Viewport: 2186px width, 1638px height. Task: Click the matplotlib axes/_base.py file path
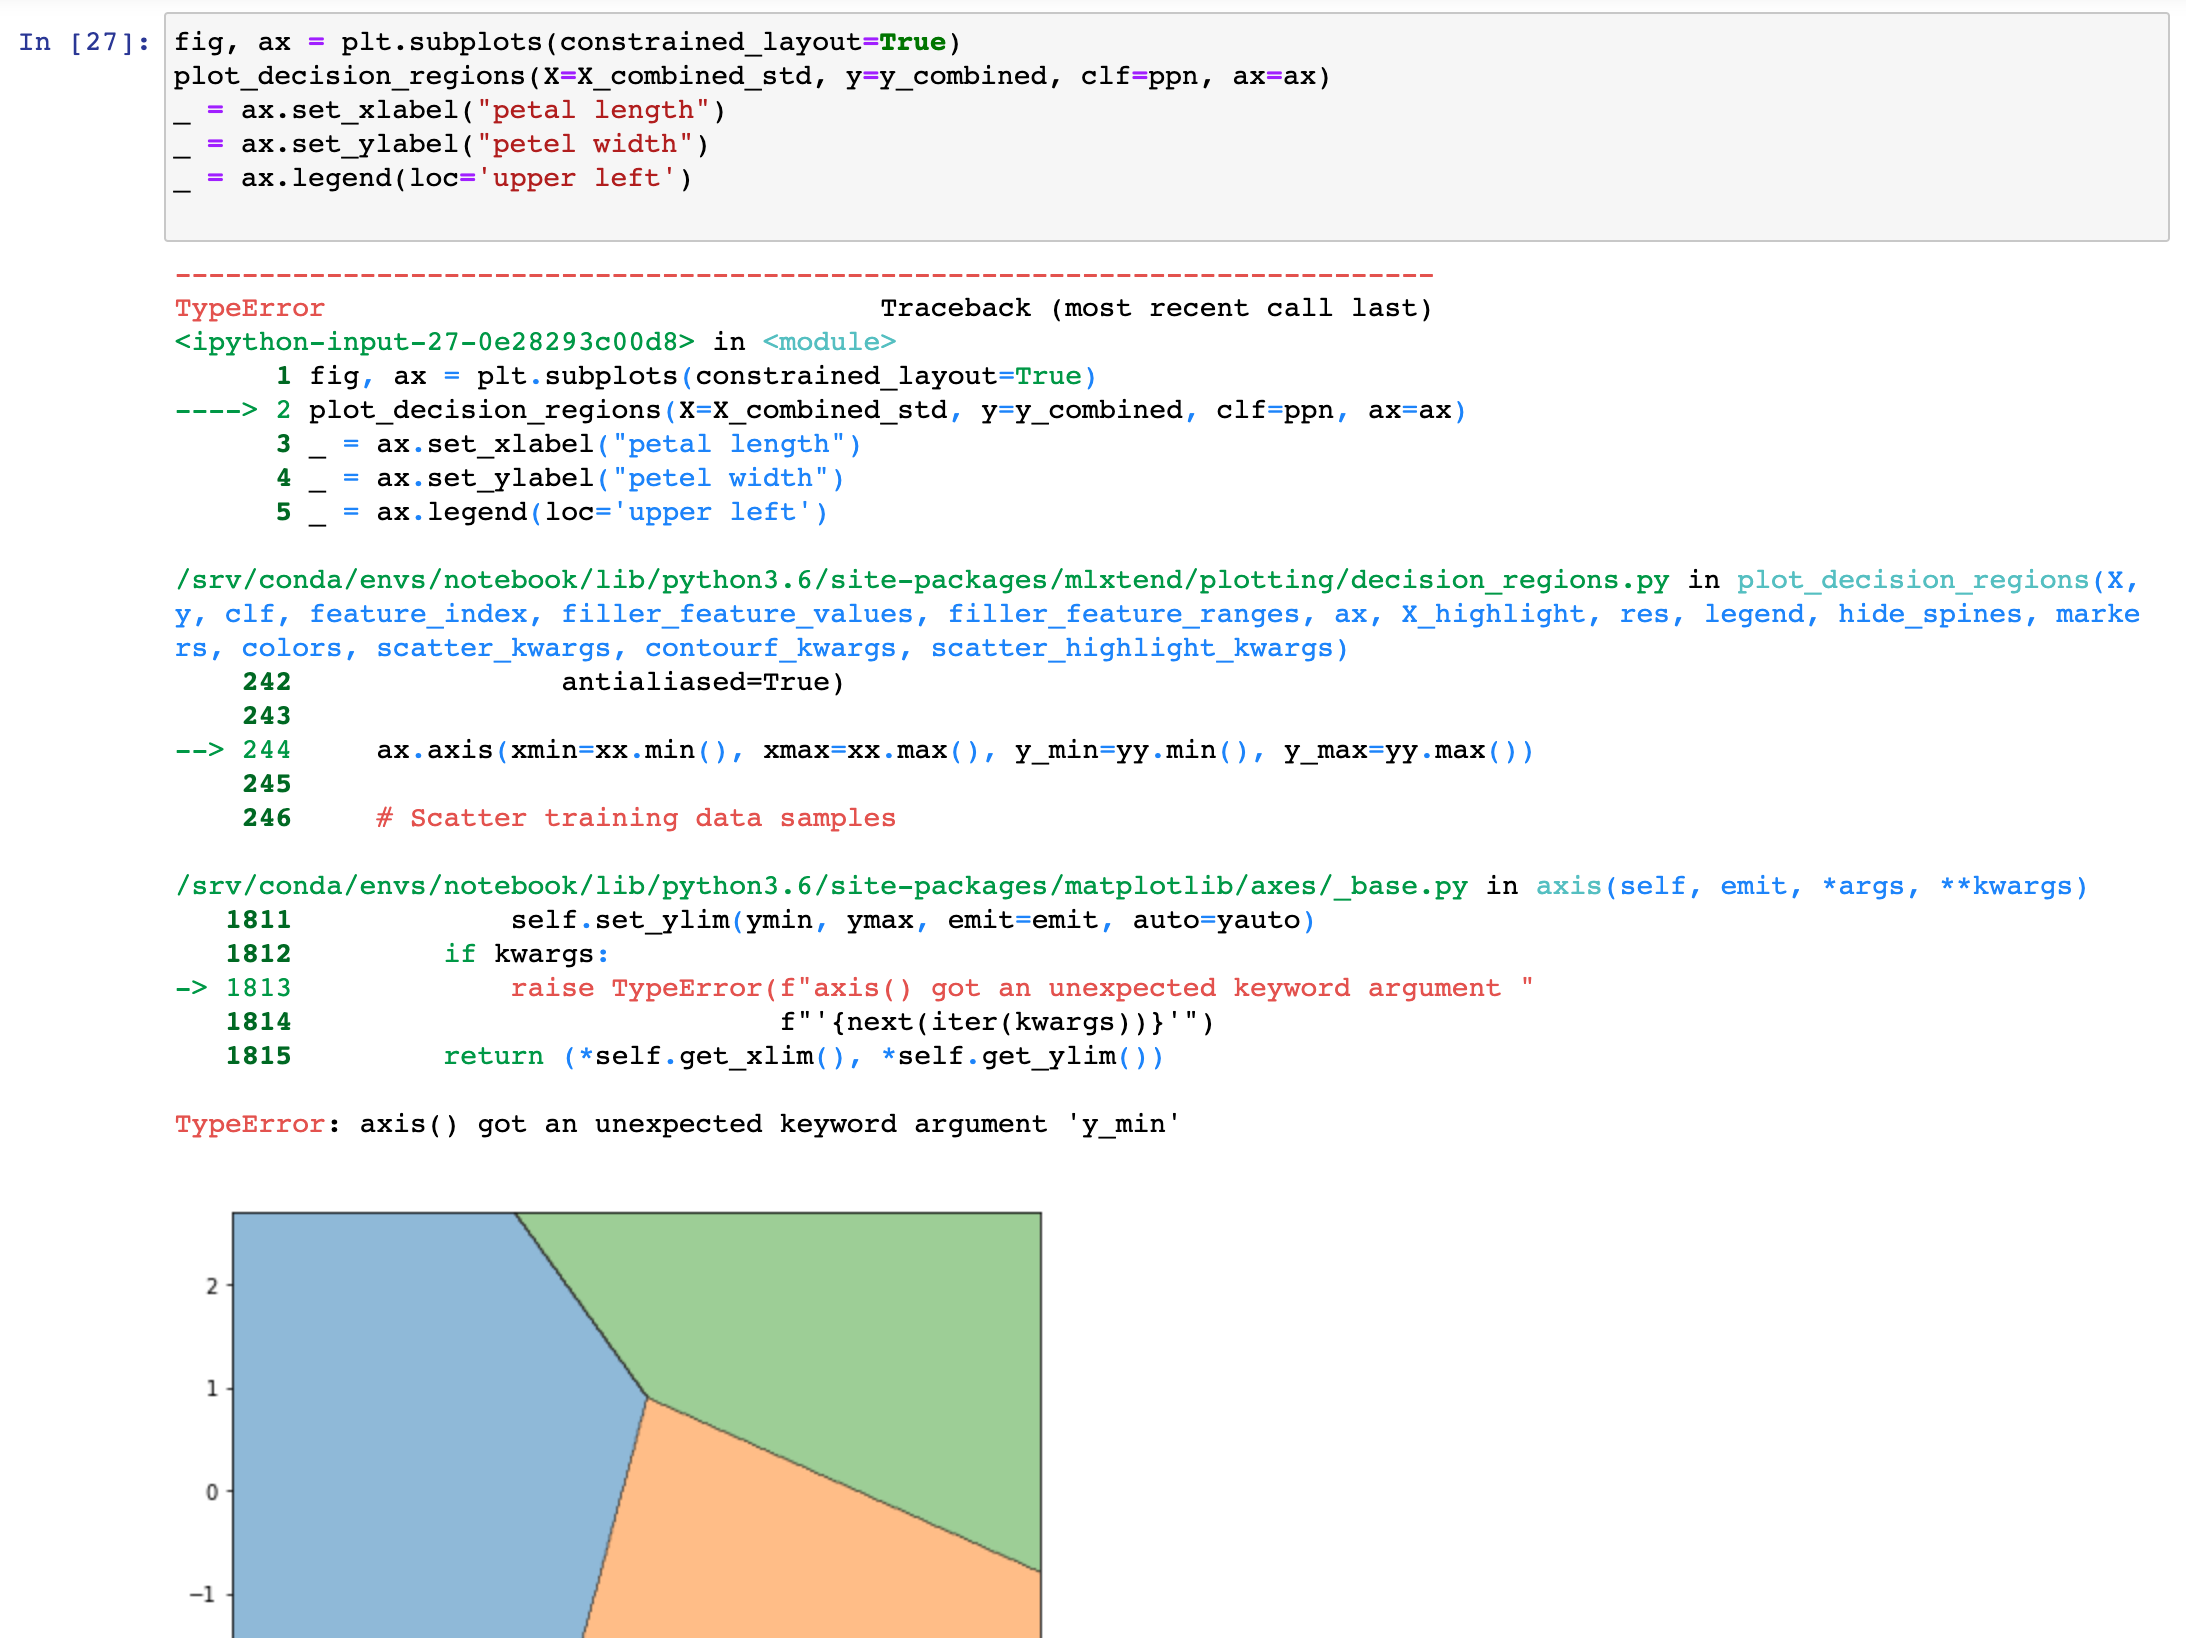820,885
